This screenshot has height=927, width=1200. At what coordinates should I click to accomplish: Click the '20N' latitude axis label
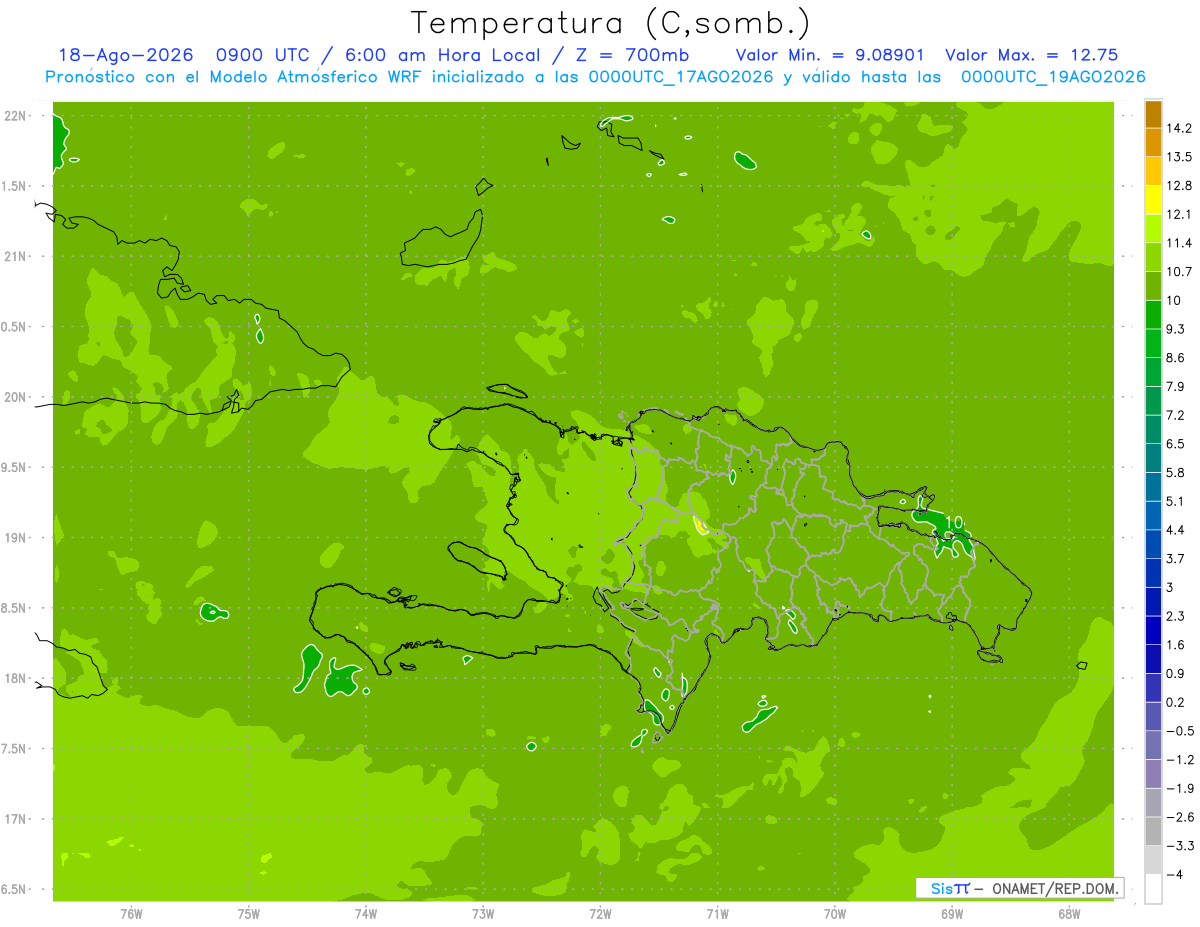(x=17, y=398)
